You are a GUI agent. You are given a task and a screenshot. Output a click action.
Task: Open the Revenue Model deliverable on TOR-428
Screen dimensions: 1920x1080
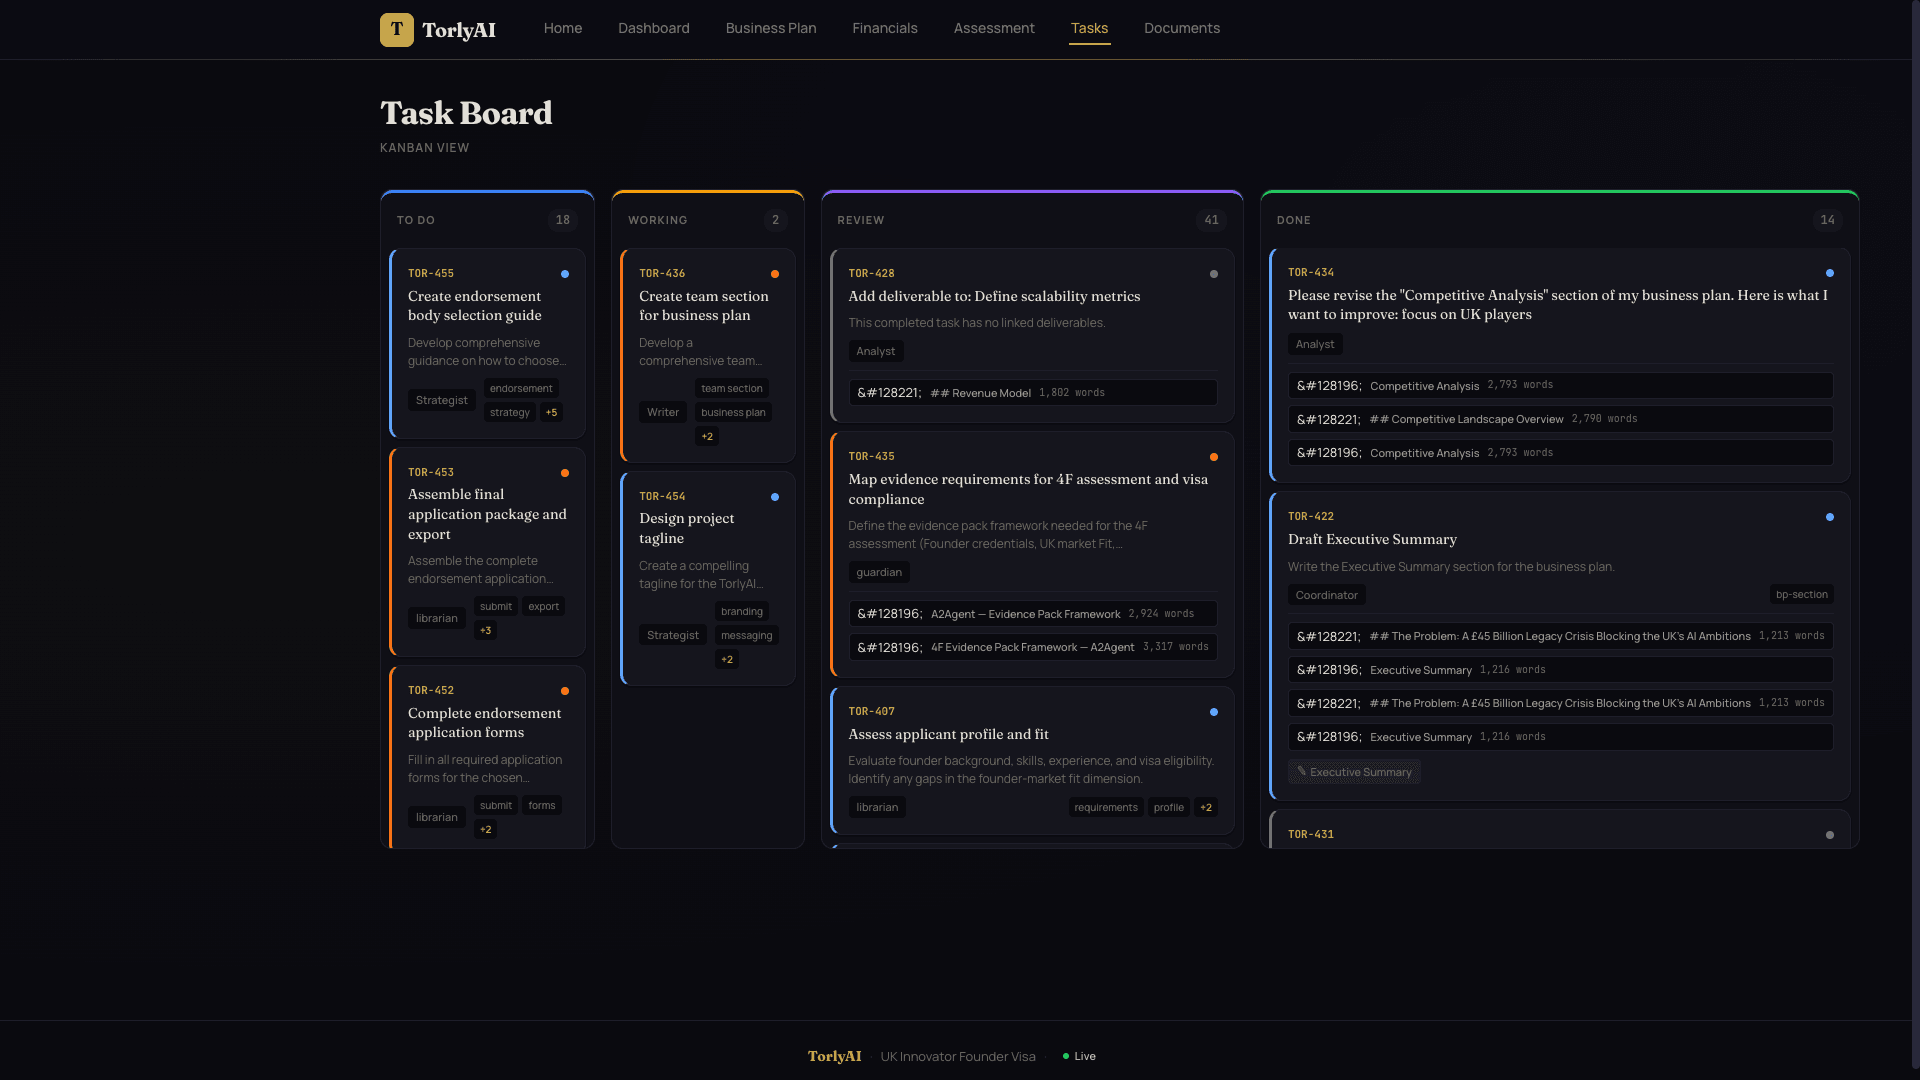1032,392
